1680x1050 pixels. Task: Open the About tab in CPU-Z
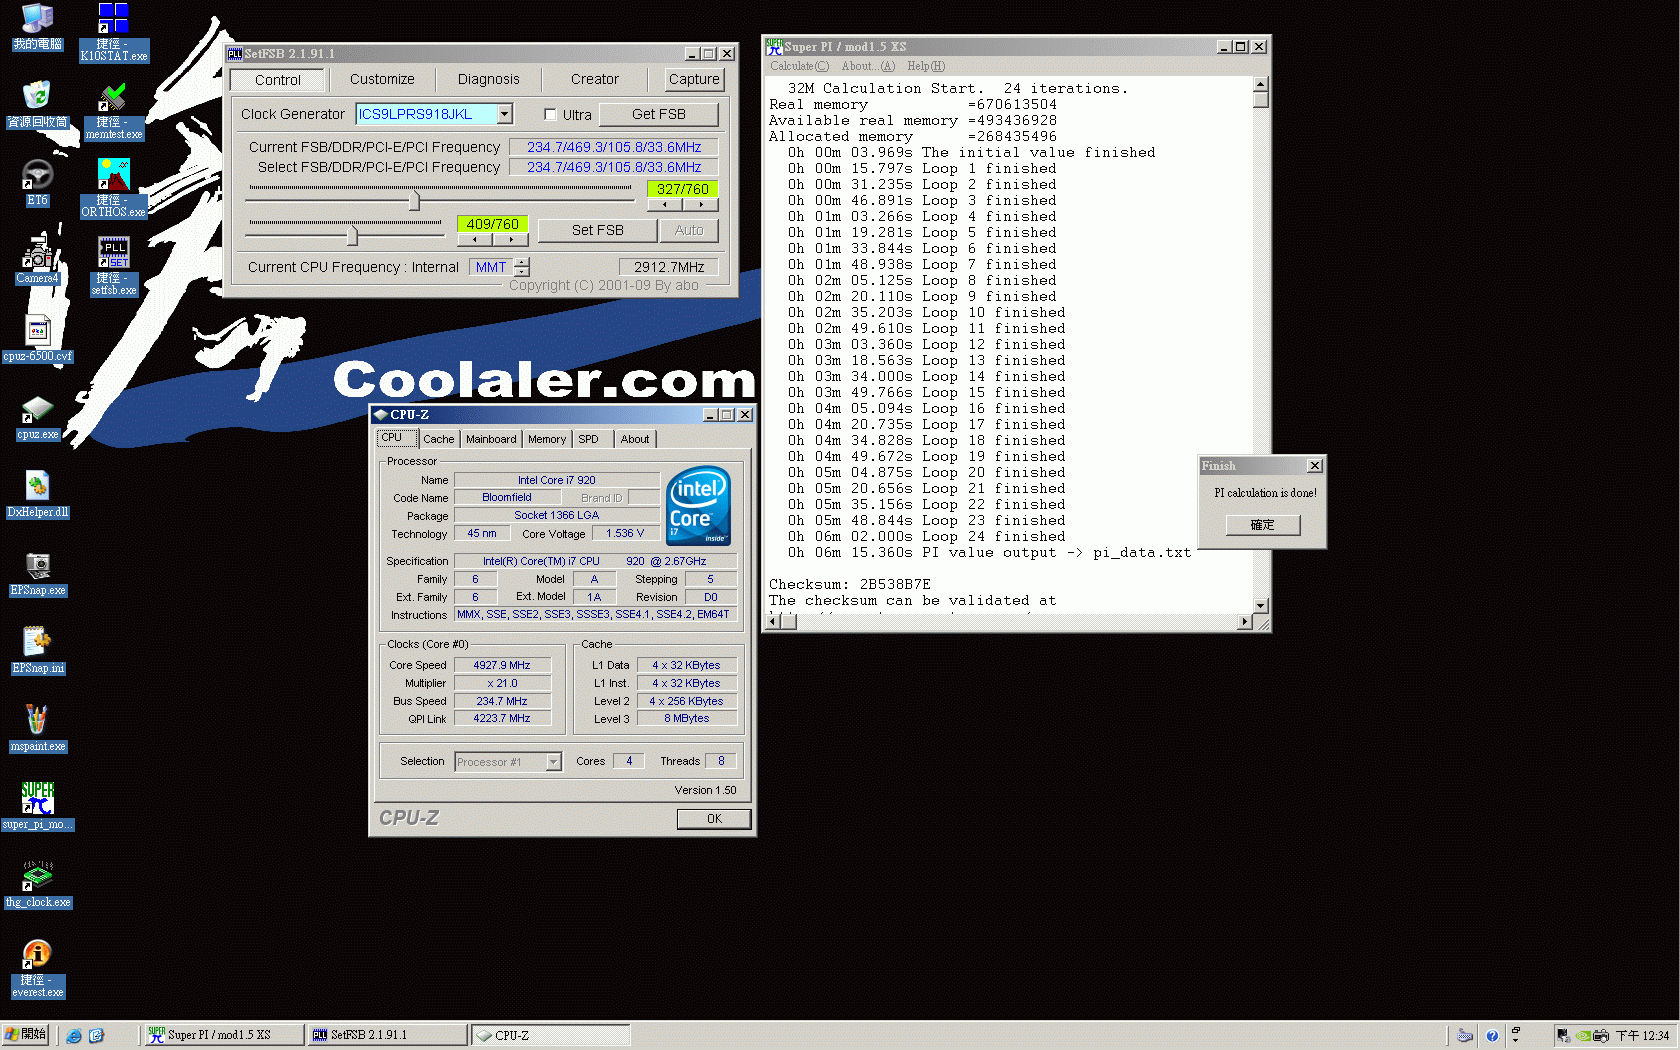[635, 439]
